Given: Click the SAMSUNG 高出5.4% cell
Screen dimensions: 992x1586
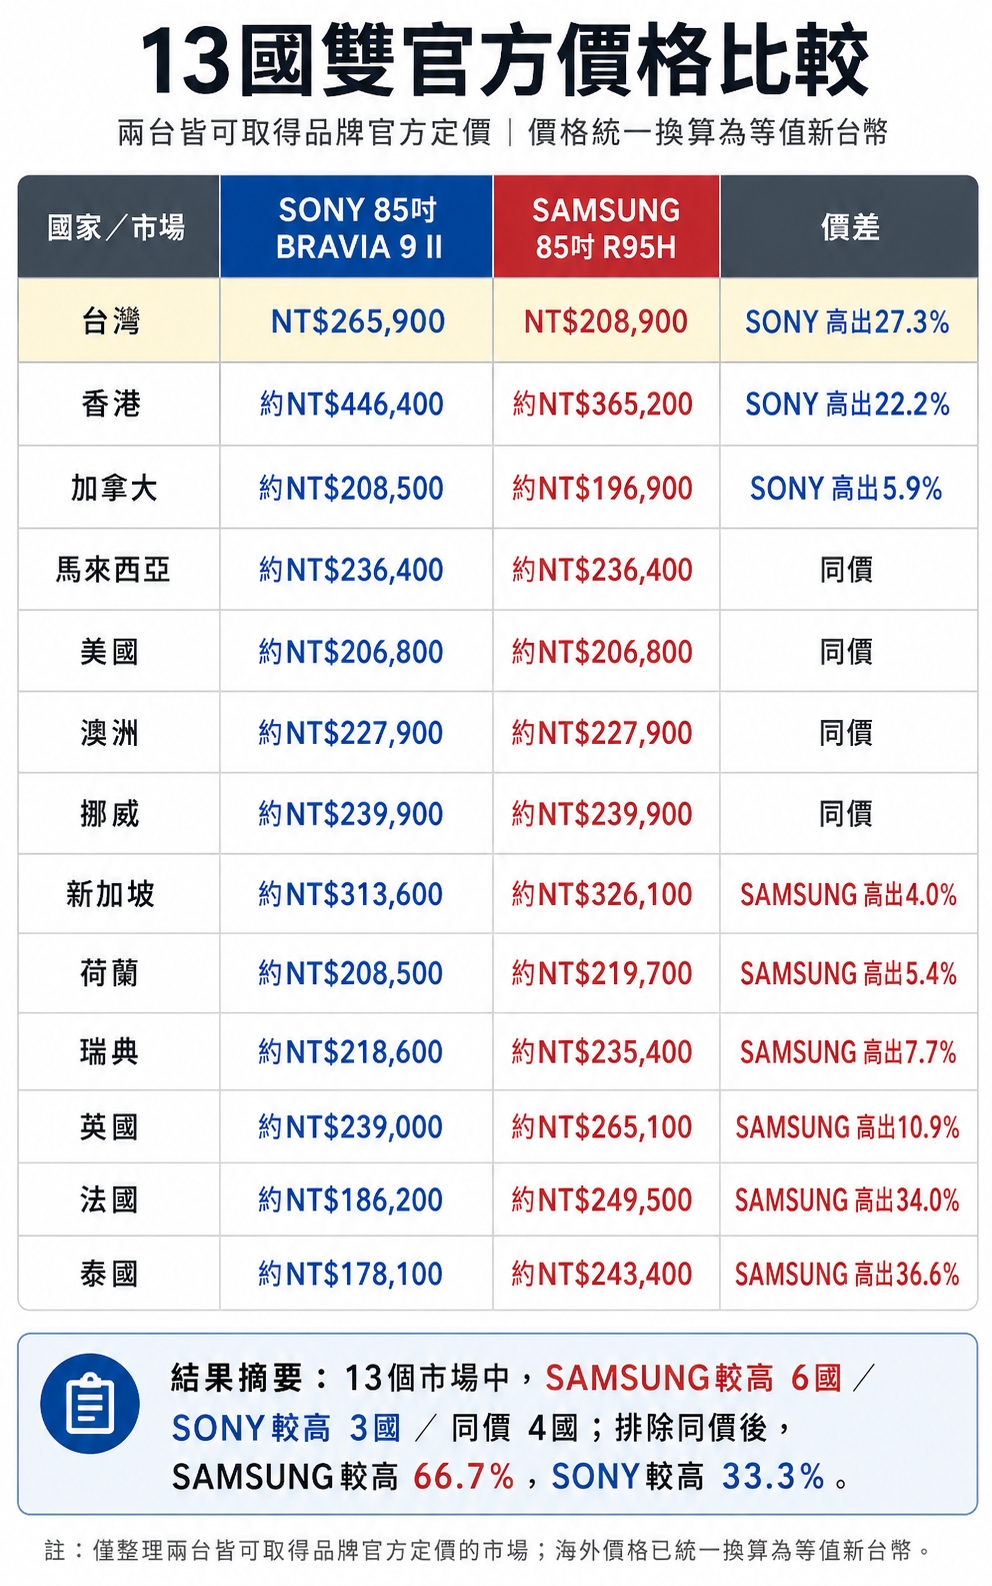Looking at the screenshot, I should 848,973.
